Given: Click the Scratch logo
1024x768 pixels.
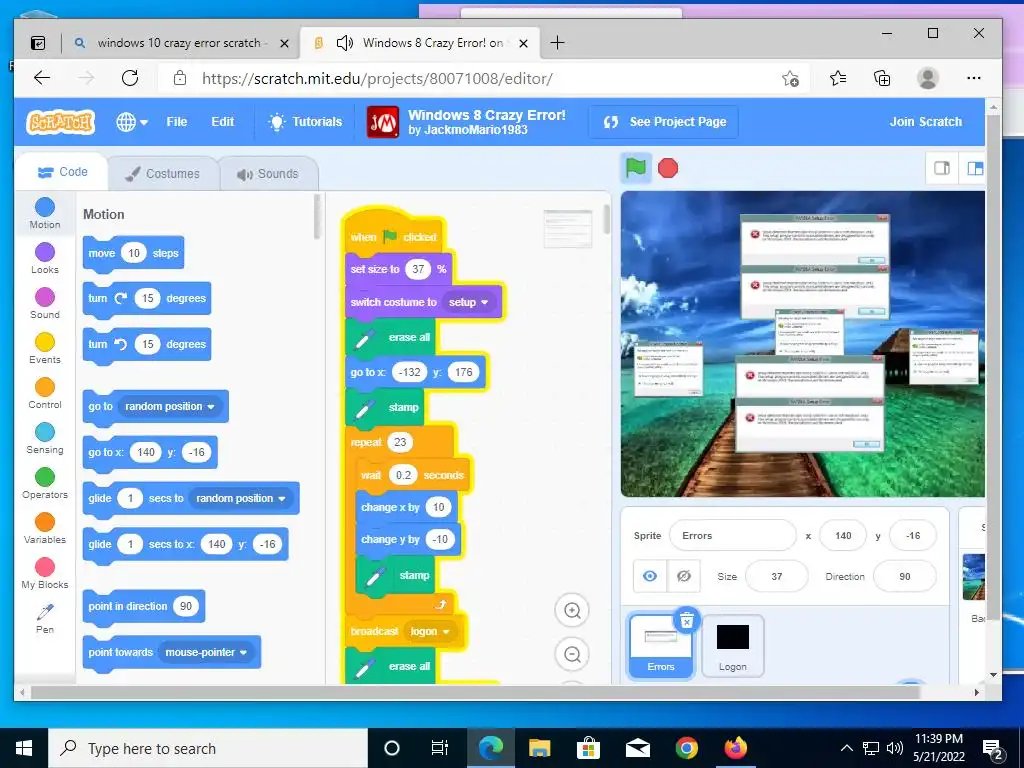Looking at the screenshot, I should click(x=60, y=122).
